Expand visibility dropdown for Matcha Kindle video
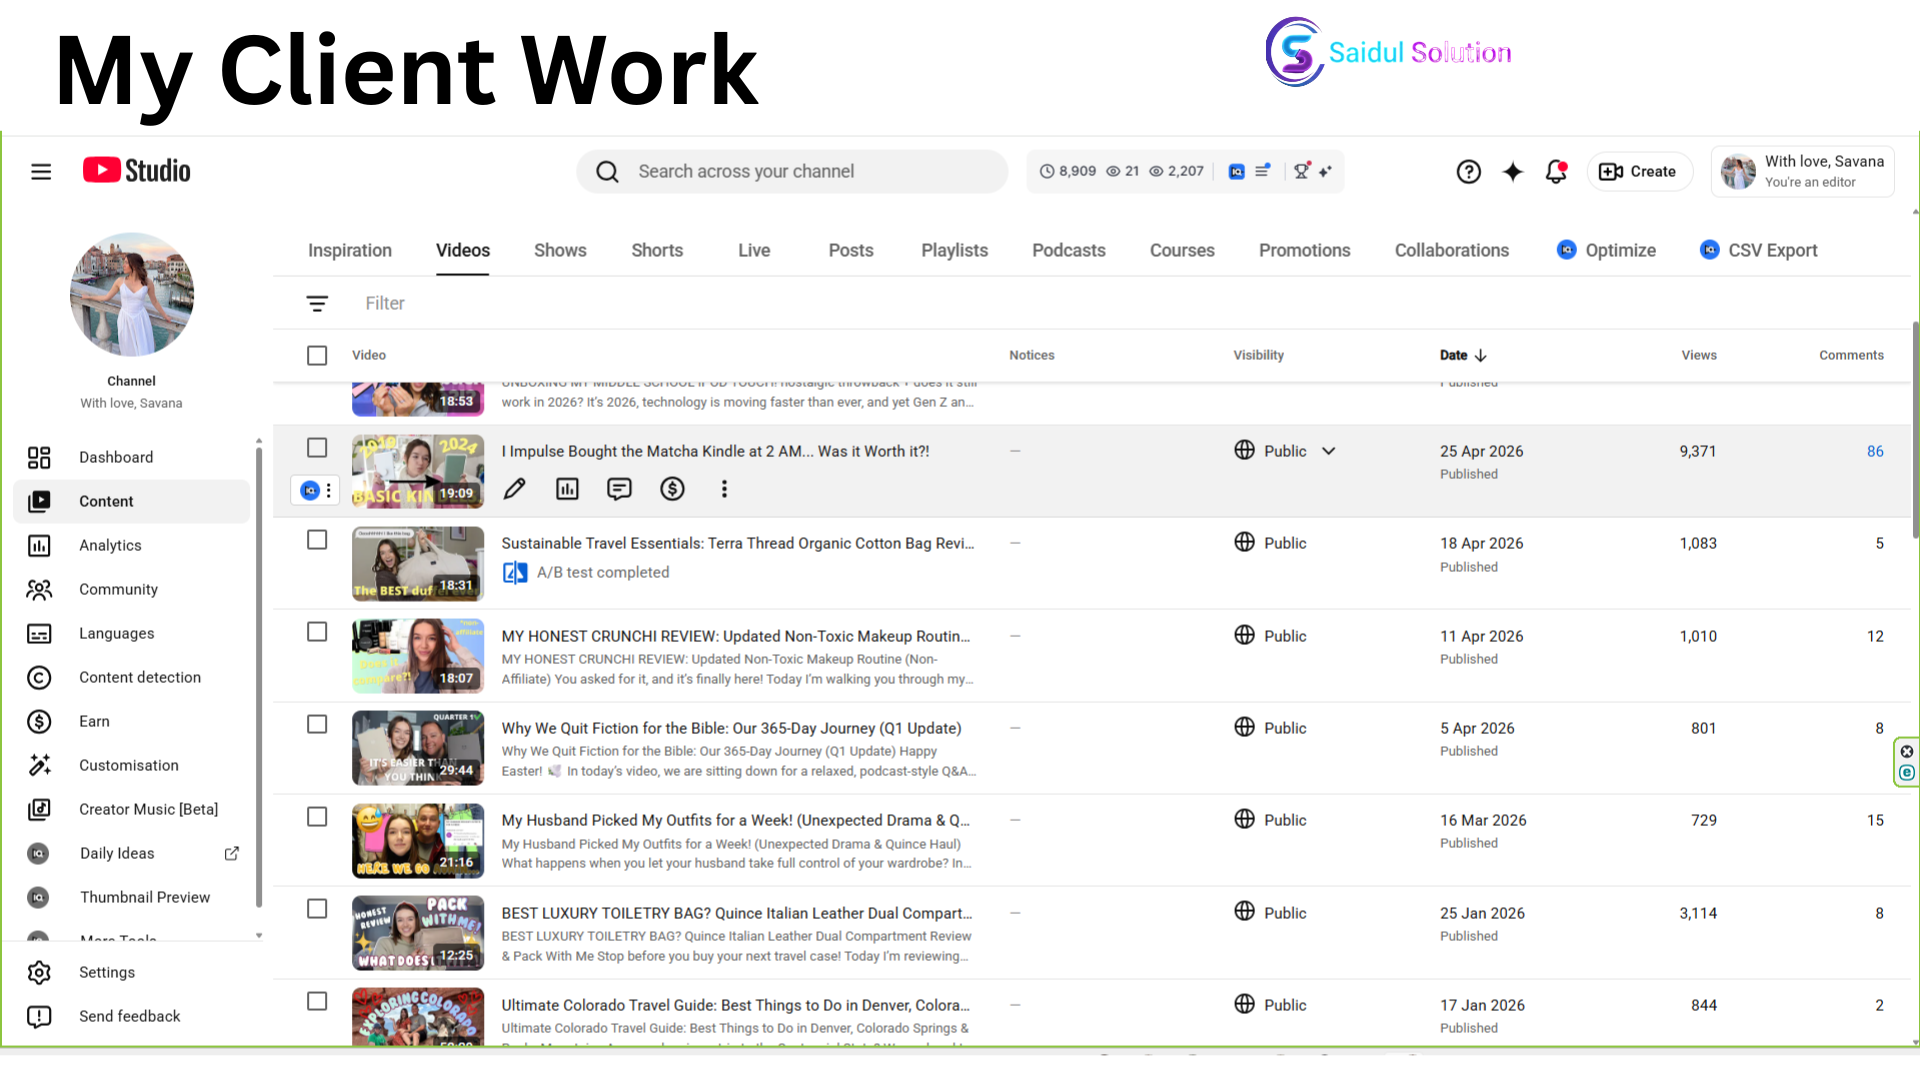The image size is (1920, 1080). tap(1328, 451)
